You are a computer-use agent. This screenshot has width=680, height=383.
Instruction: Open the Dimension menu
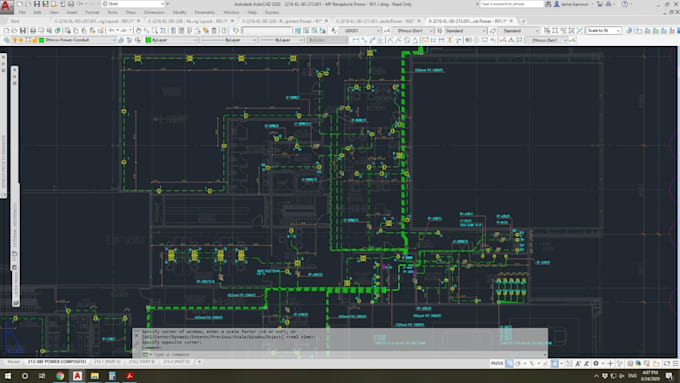154,13
